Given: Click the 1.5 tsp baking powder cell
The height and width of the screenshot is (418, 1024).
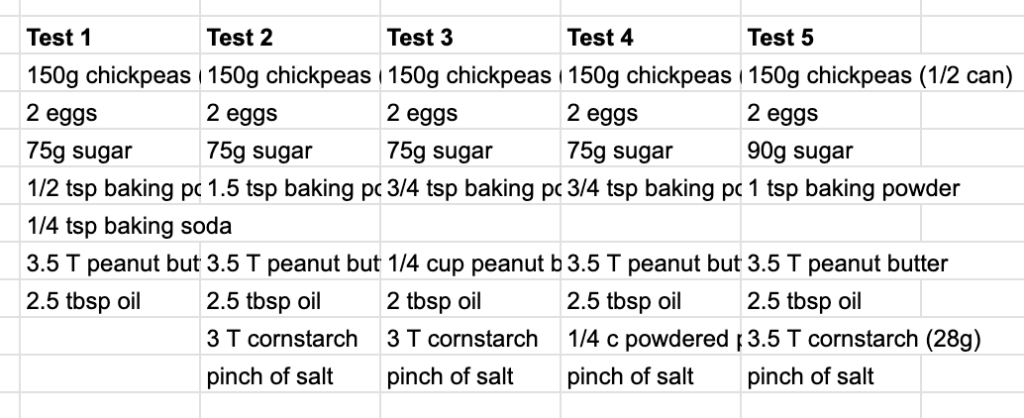Looking at the screenshot, I should tap(290, 189).
